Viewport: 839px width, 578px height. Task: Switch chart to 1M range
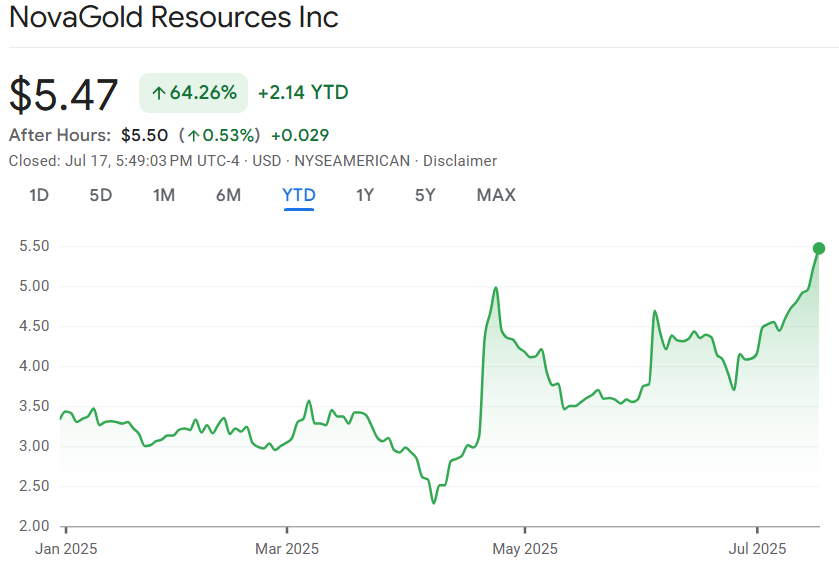pyautogui.click(x=164, y=195)
